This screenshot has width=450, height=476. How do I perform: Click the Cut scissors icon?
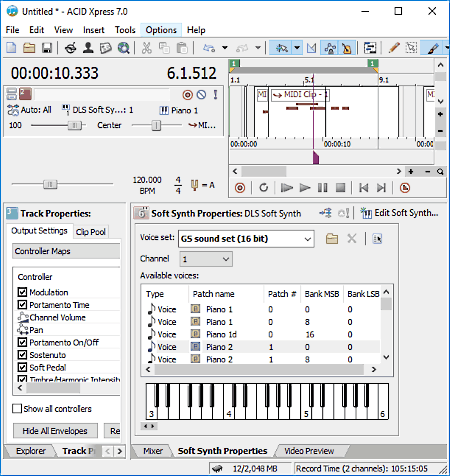[147, 48]
